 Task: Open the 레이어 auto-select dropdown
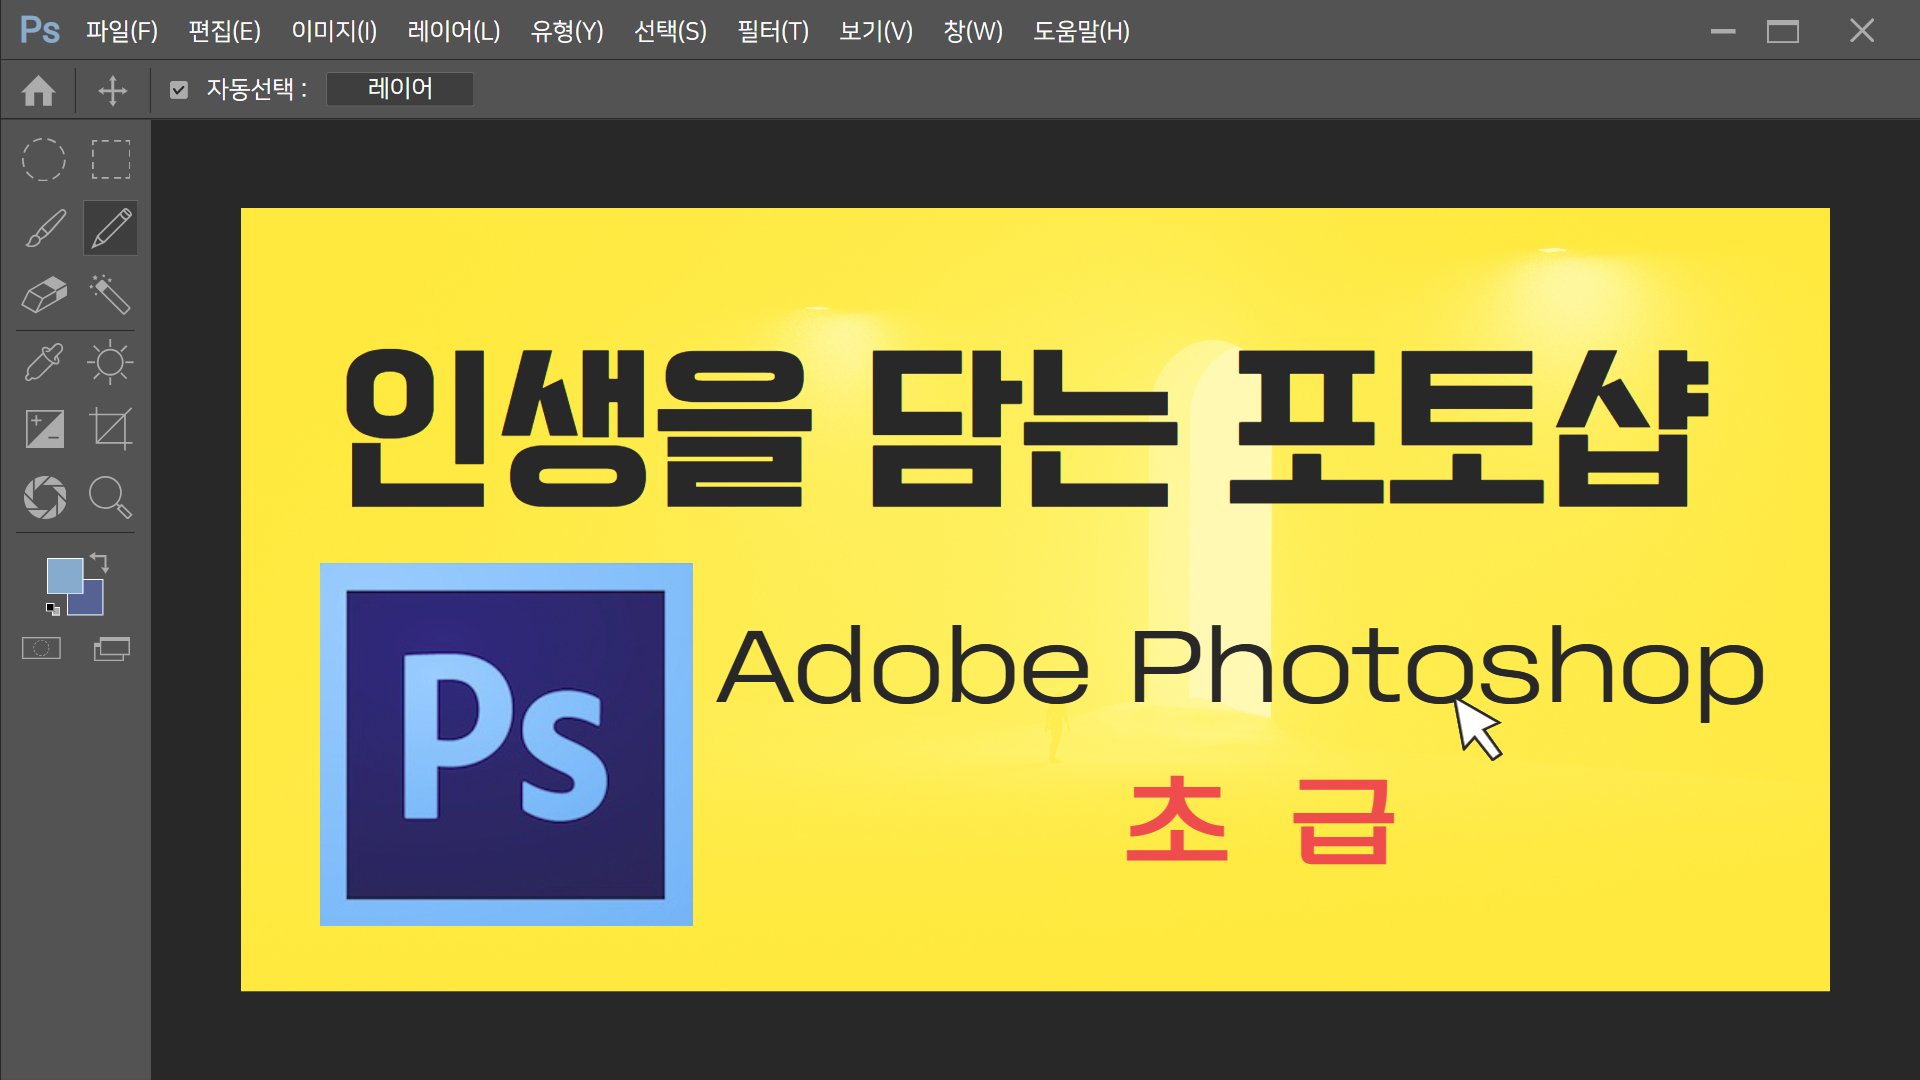click(x=400, y=89)
